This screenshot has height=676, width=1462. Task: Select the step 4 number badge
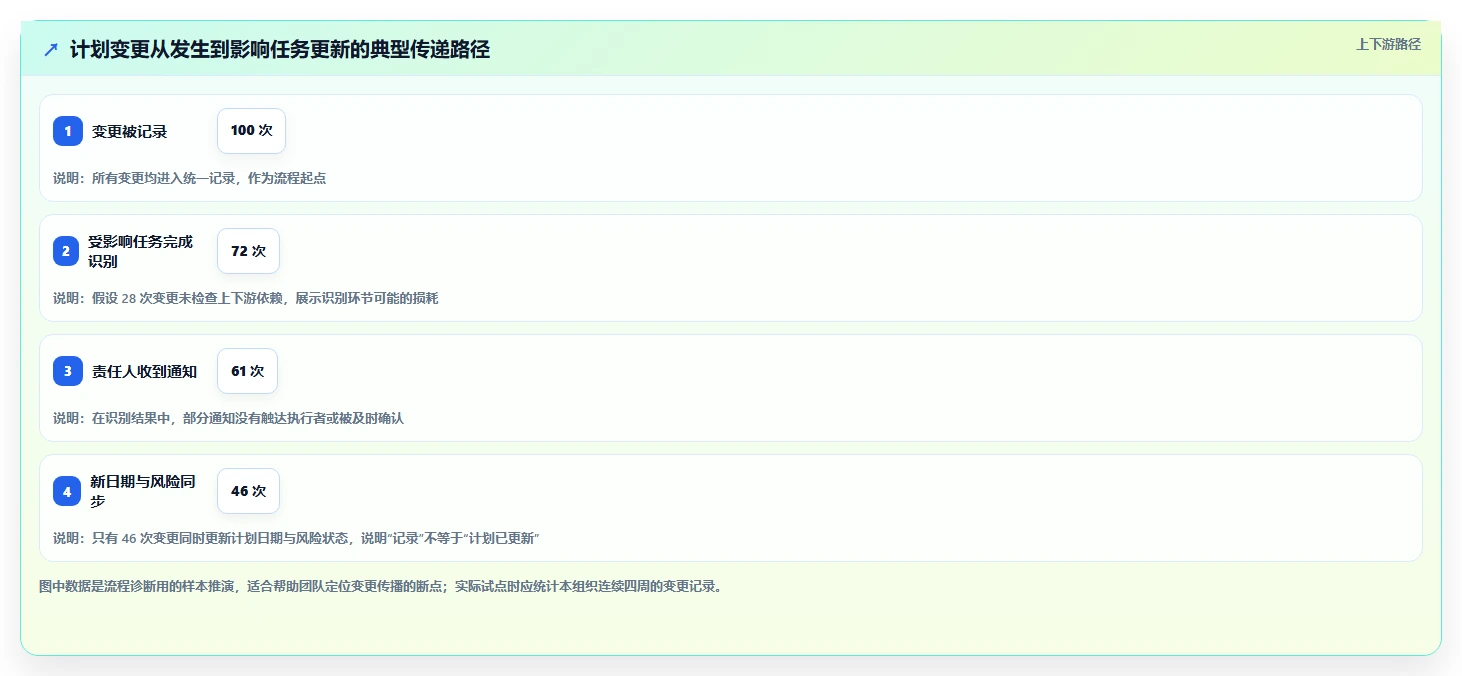pos(66,491)
